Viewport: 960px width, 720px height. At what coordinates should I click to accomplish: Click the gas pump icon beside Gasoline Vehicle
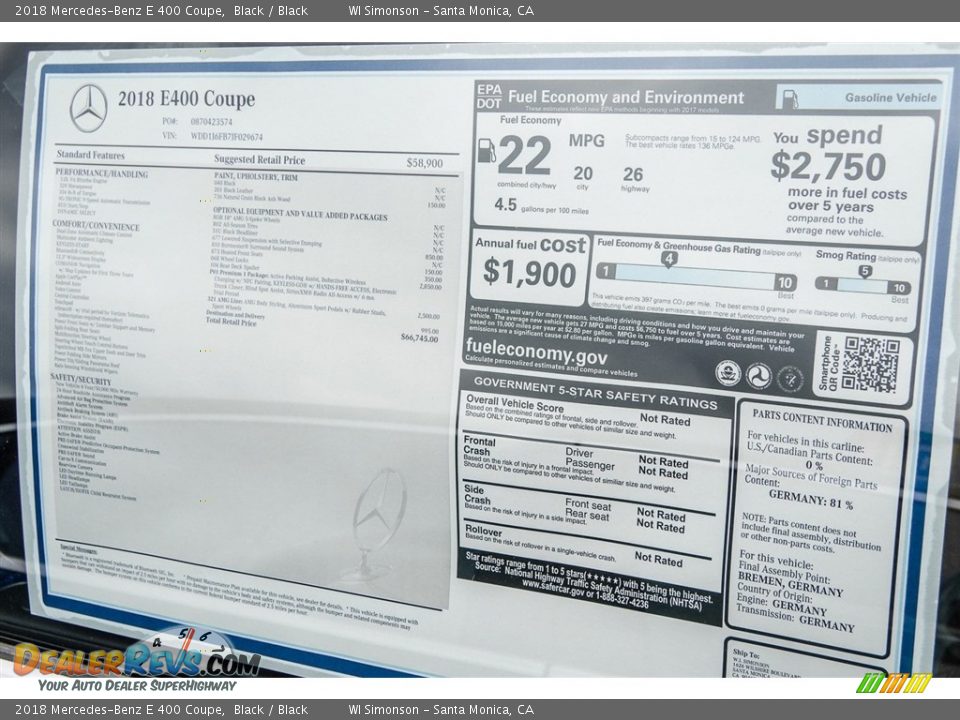(x=790, y=98)
